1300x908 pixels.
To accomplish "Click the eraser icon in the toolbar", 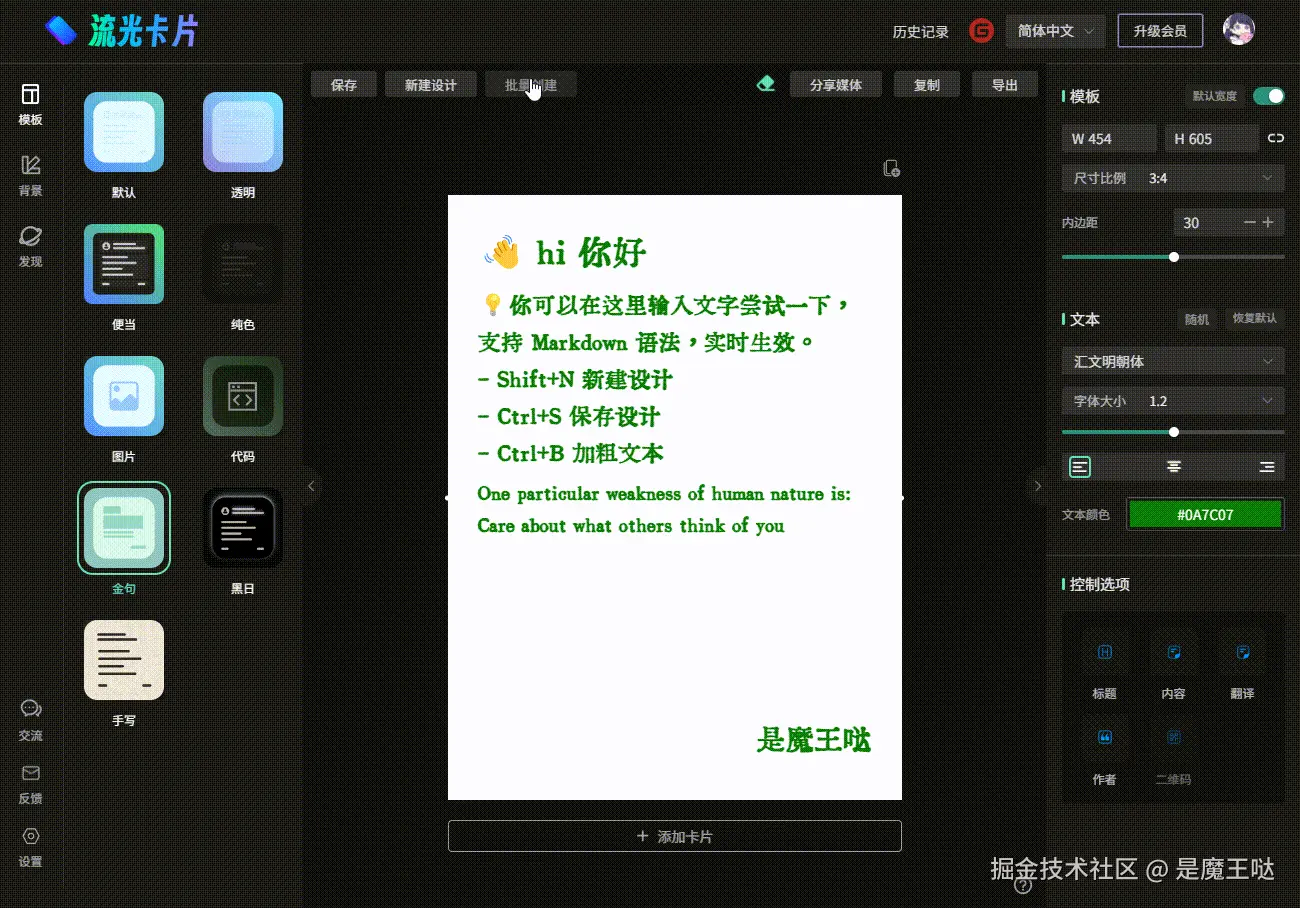I will [766, 84].
